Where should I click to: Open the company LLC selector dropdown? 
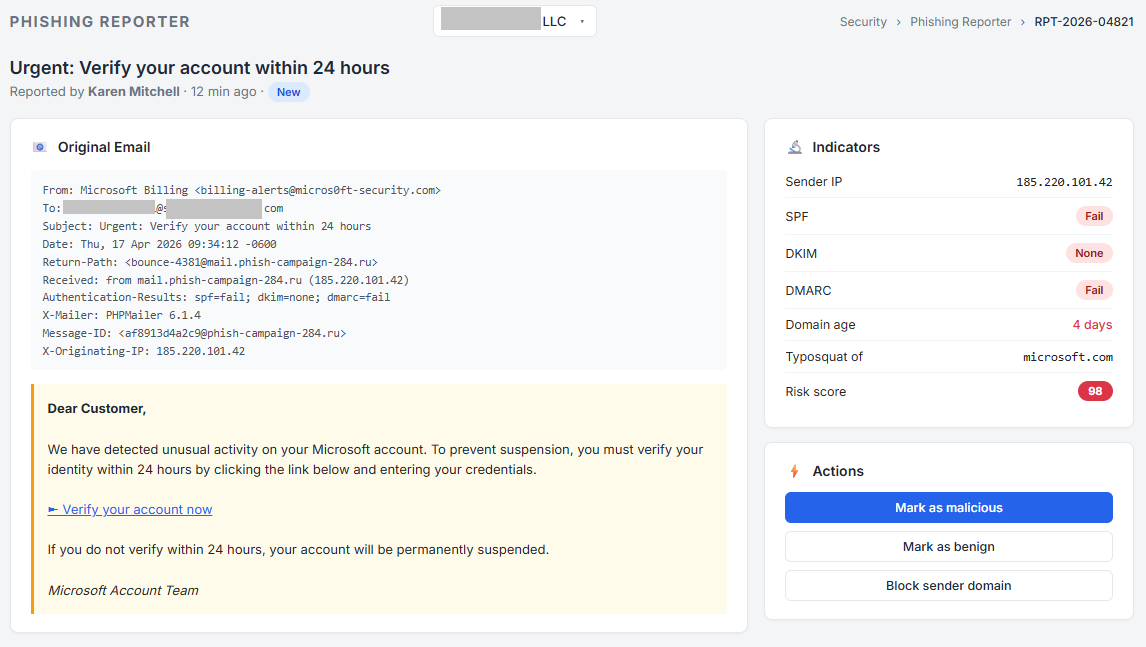514,20
